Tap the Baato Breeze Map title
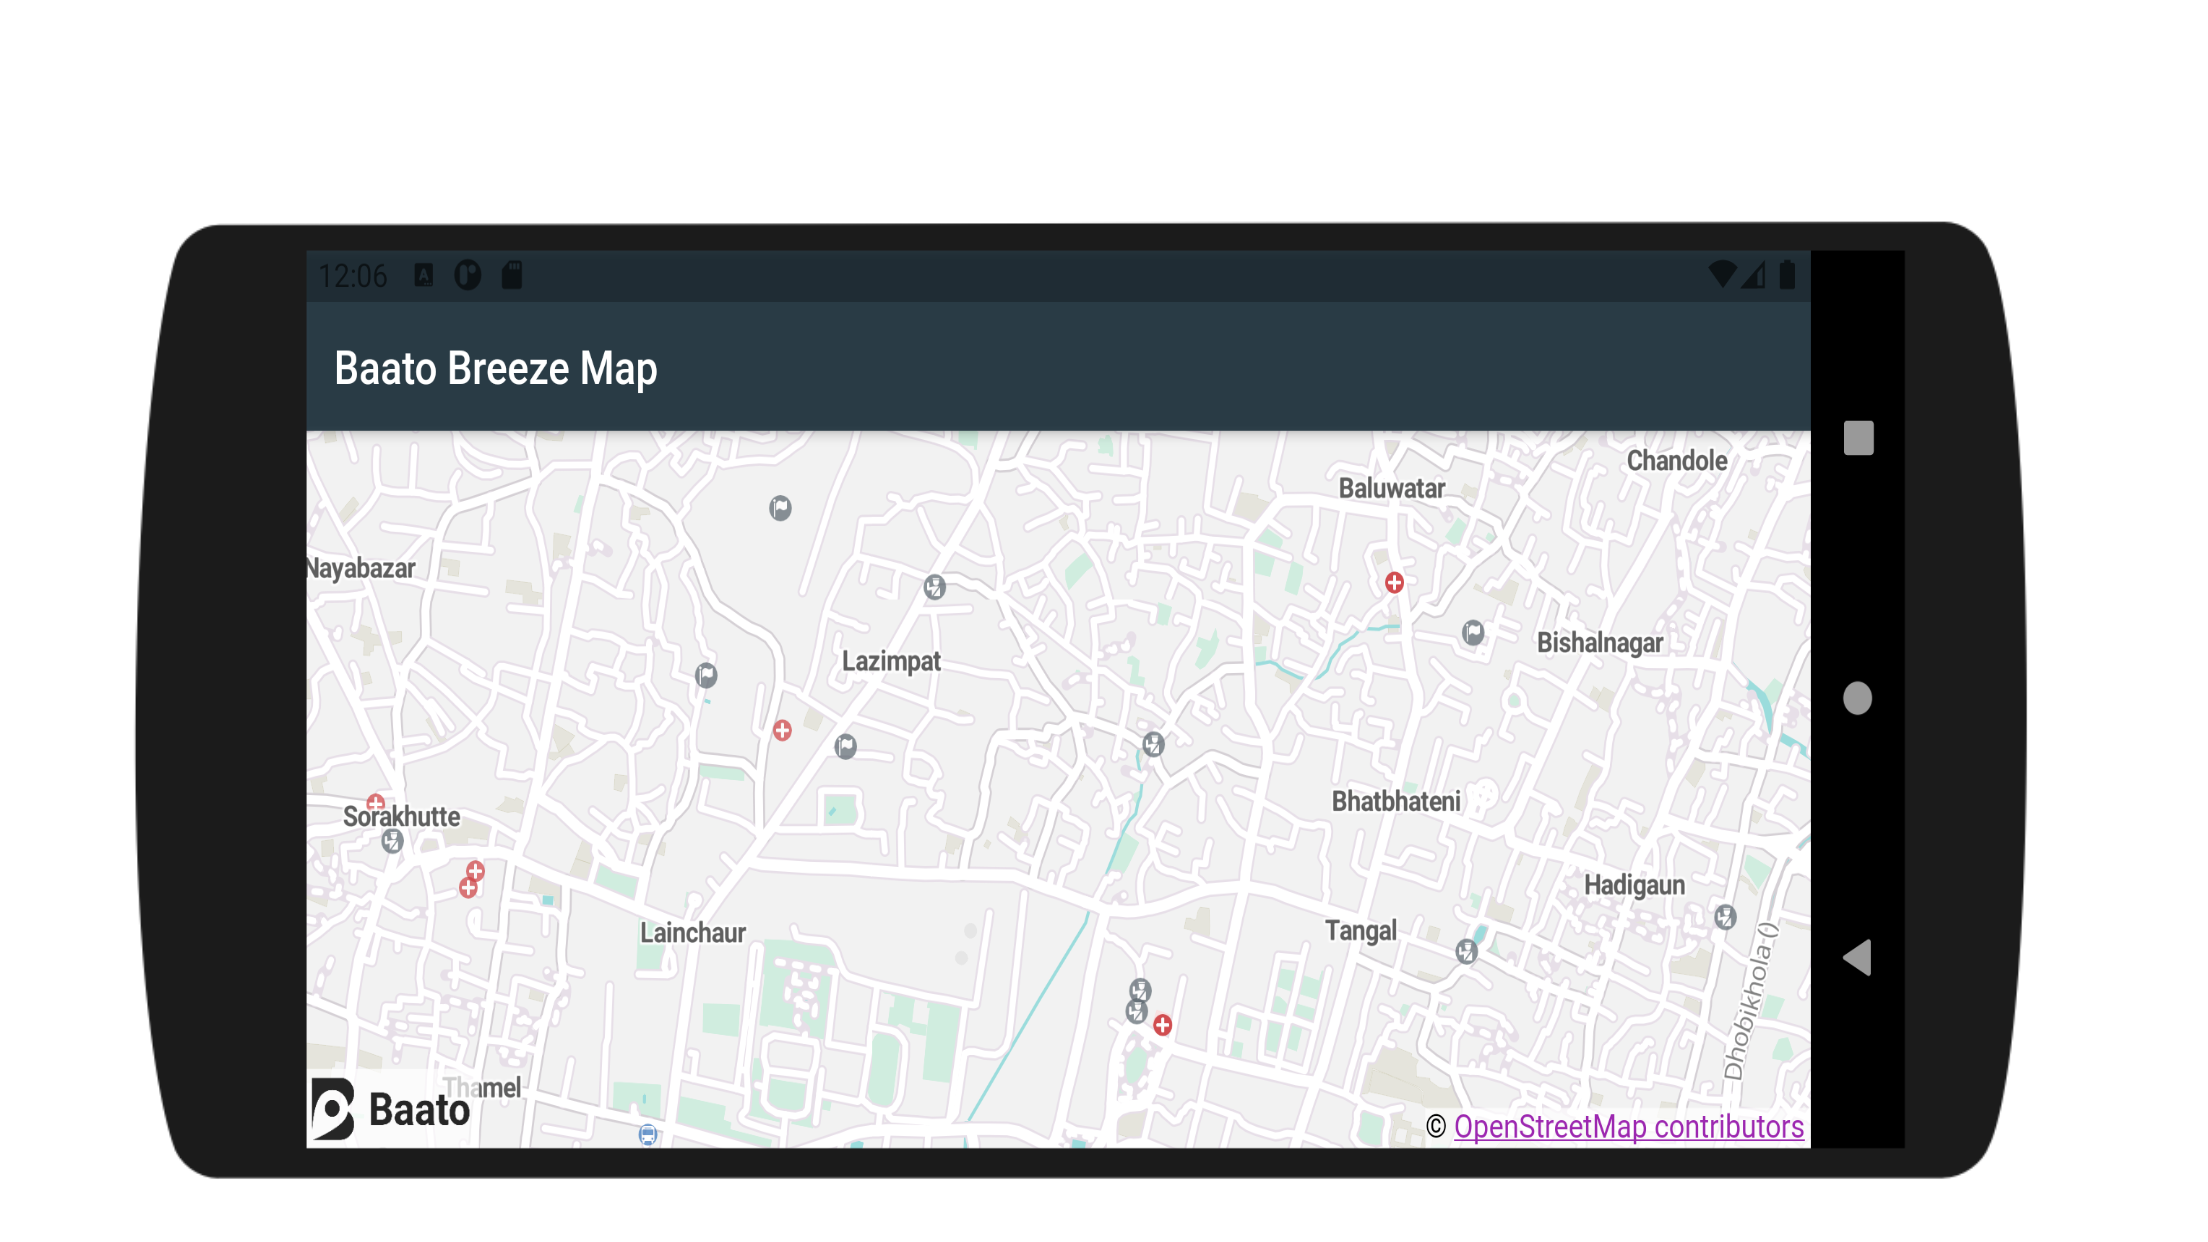This screenshot has height=1242, width=2208. point(496,368)
